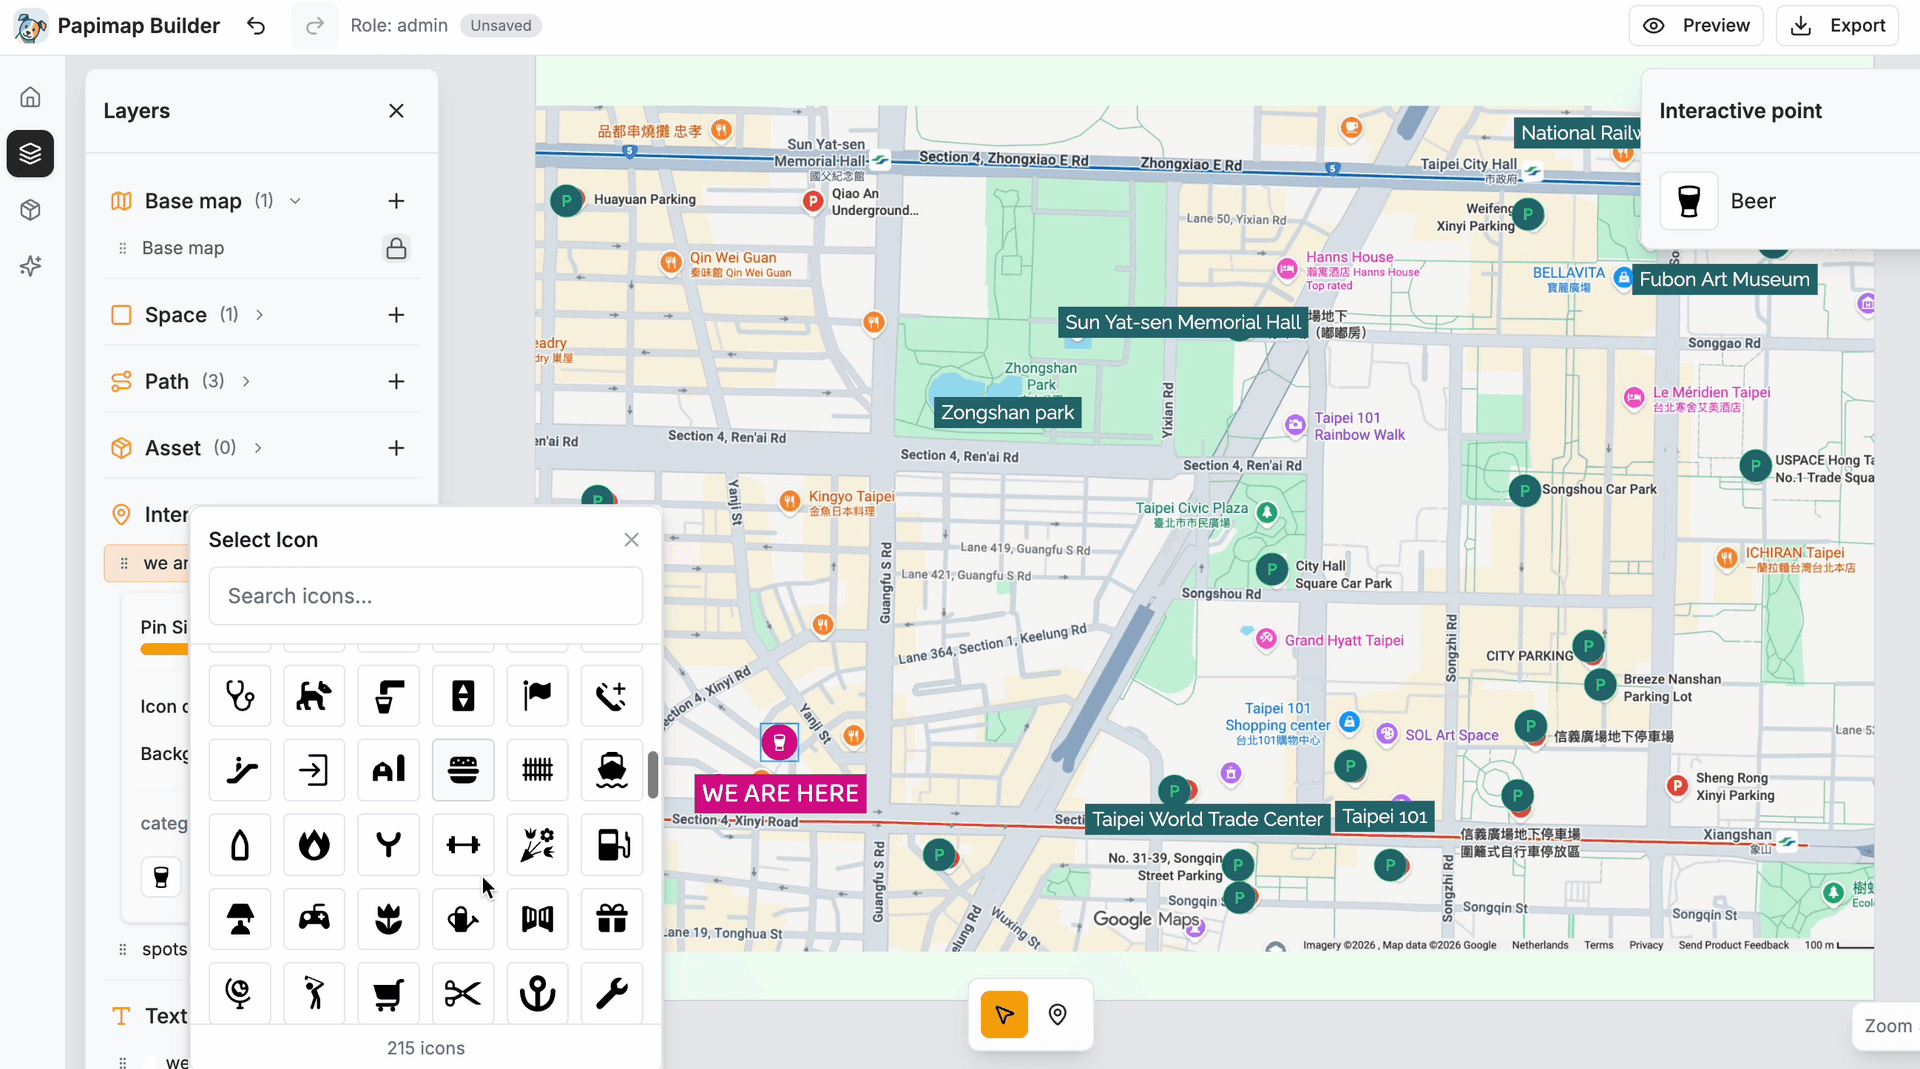
Task: Toggle the Base map lock
Action: 396,248
